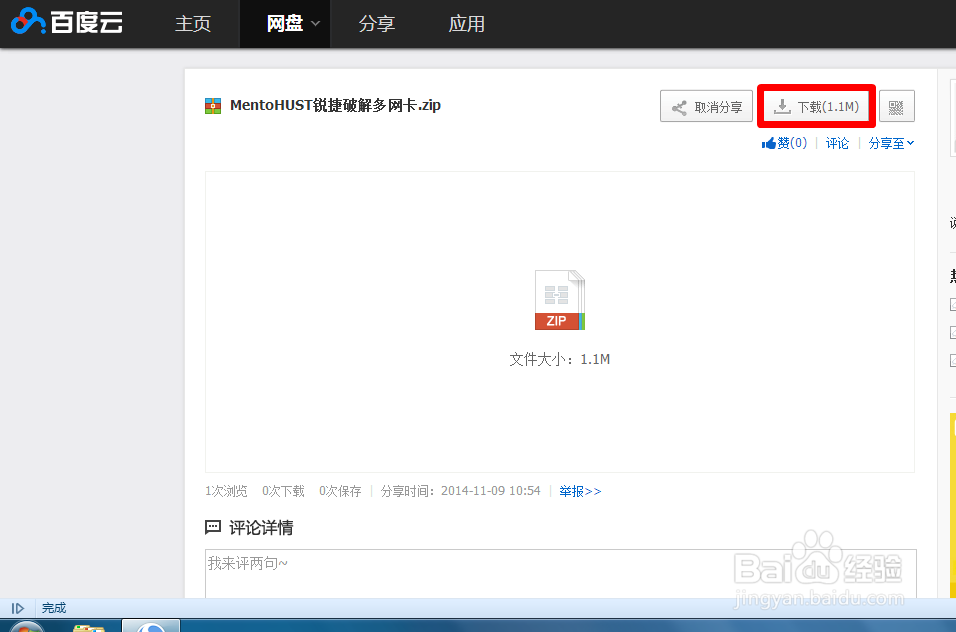
Task: Click the 评论 comment link
Action: [837, 142]
